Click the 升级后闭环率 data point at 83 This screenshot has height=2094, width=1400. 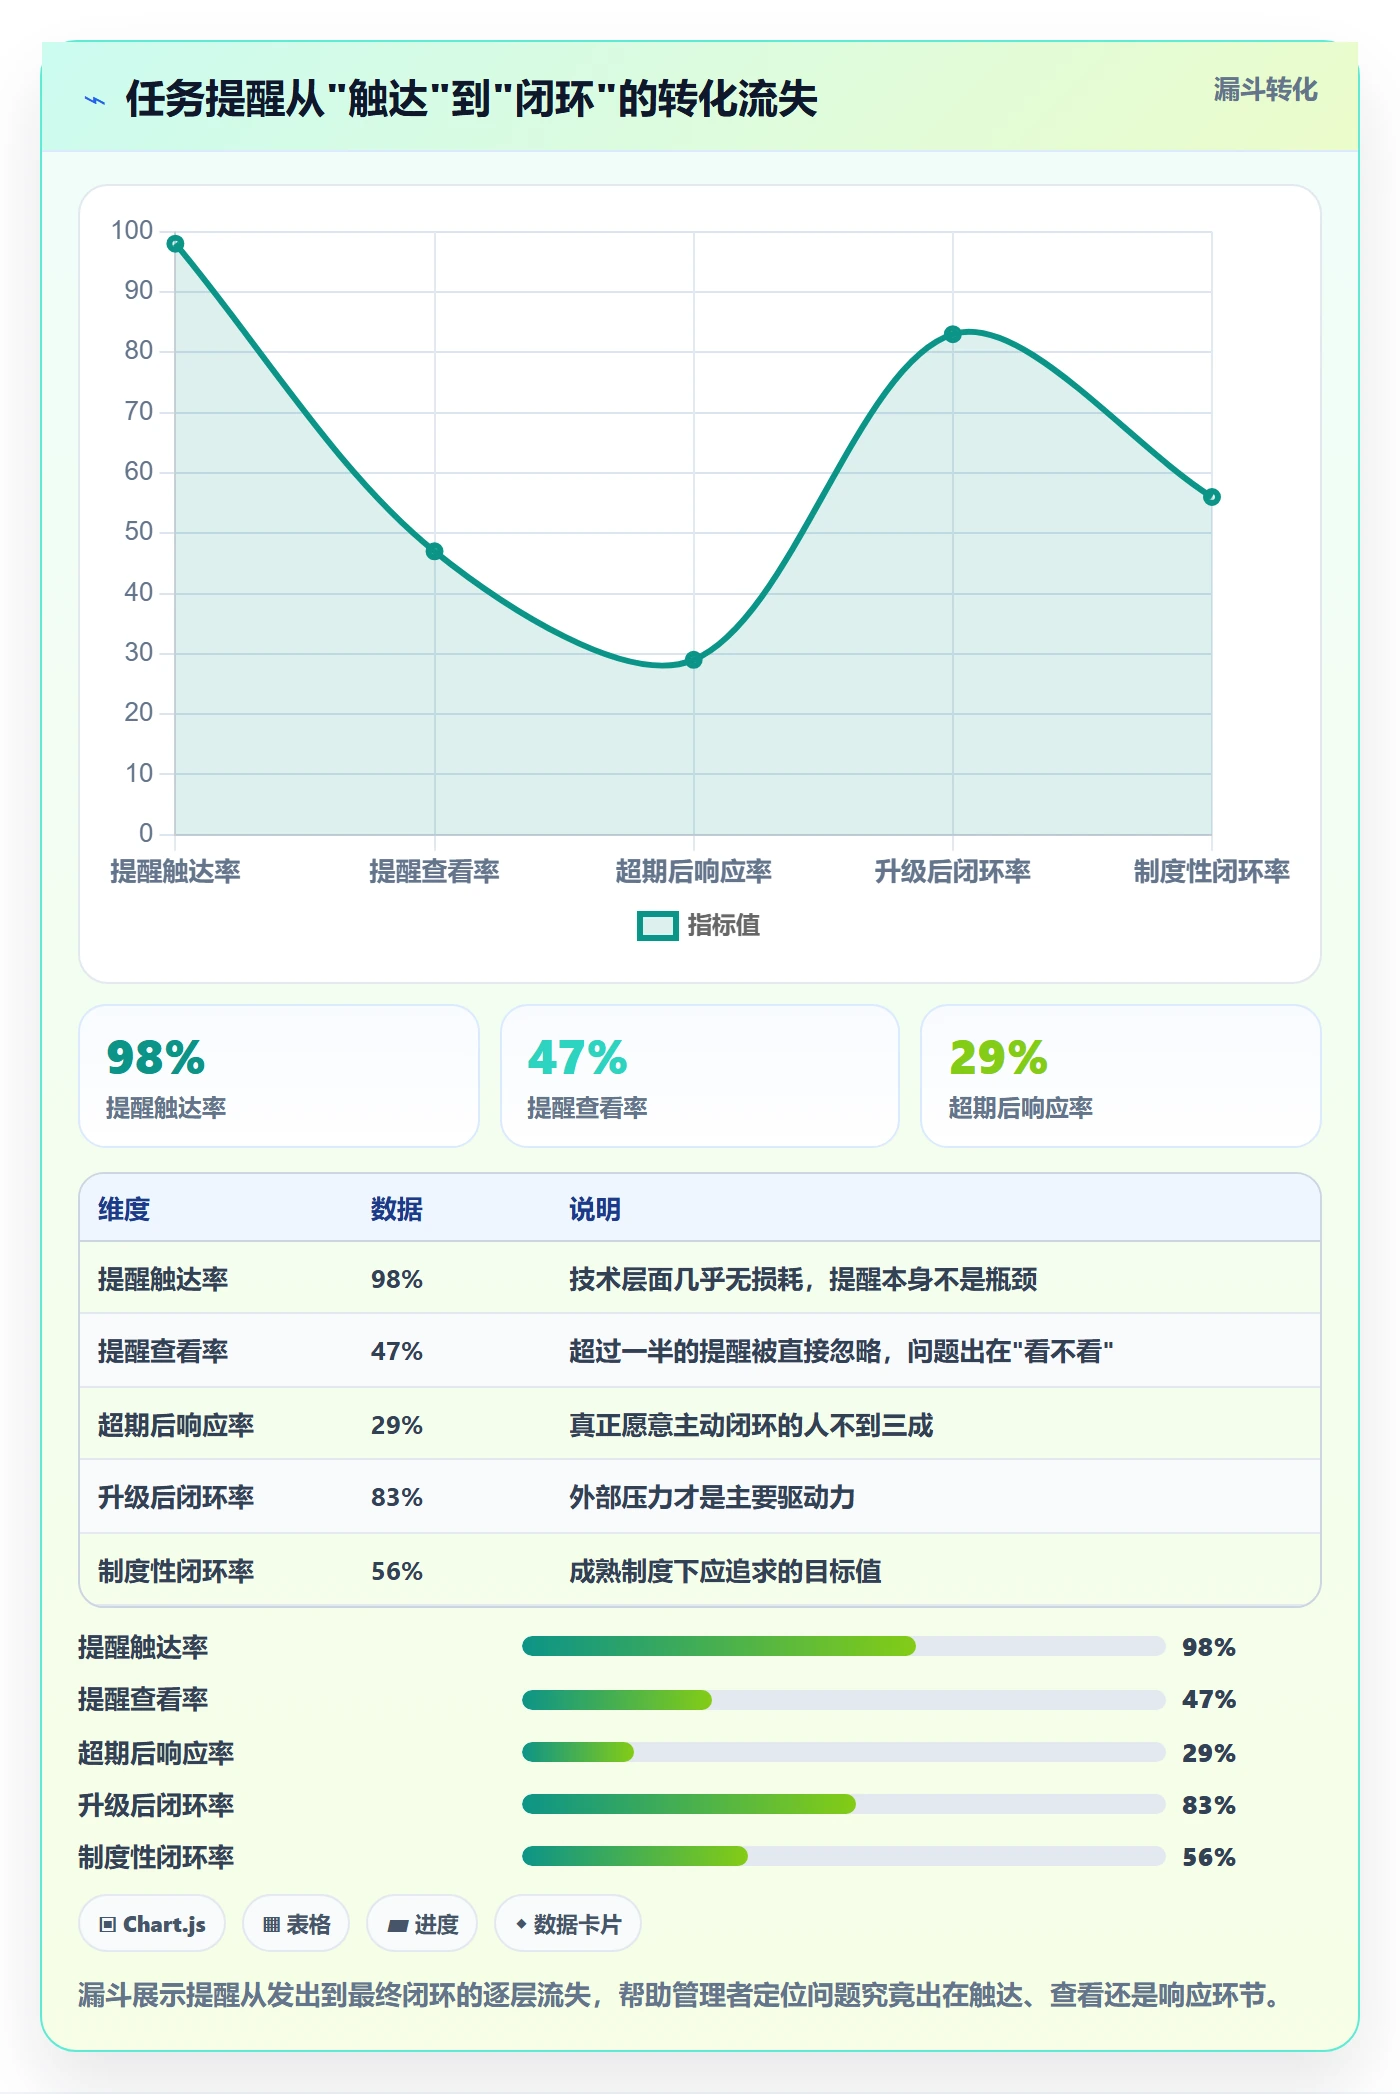click(953, 334)
